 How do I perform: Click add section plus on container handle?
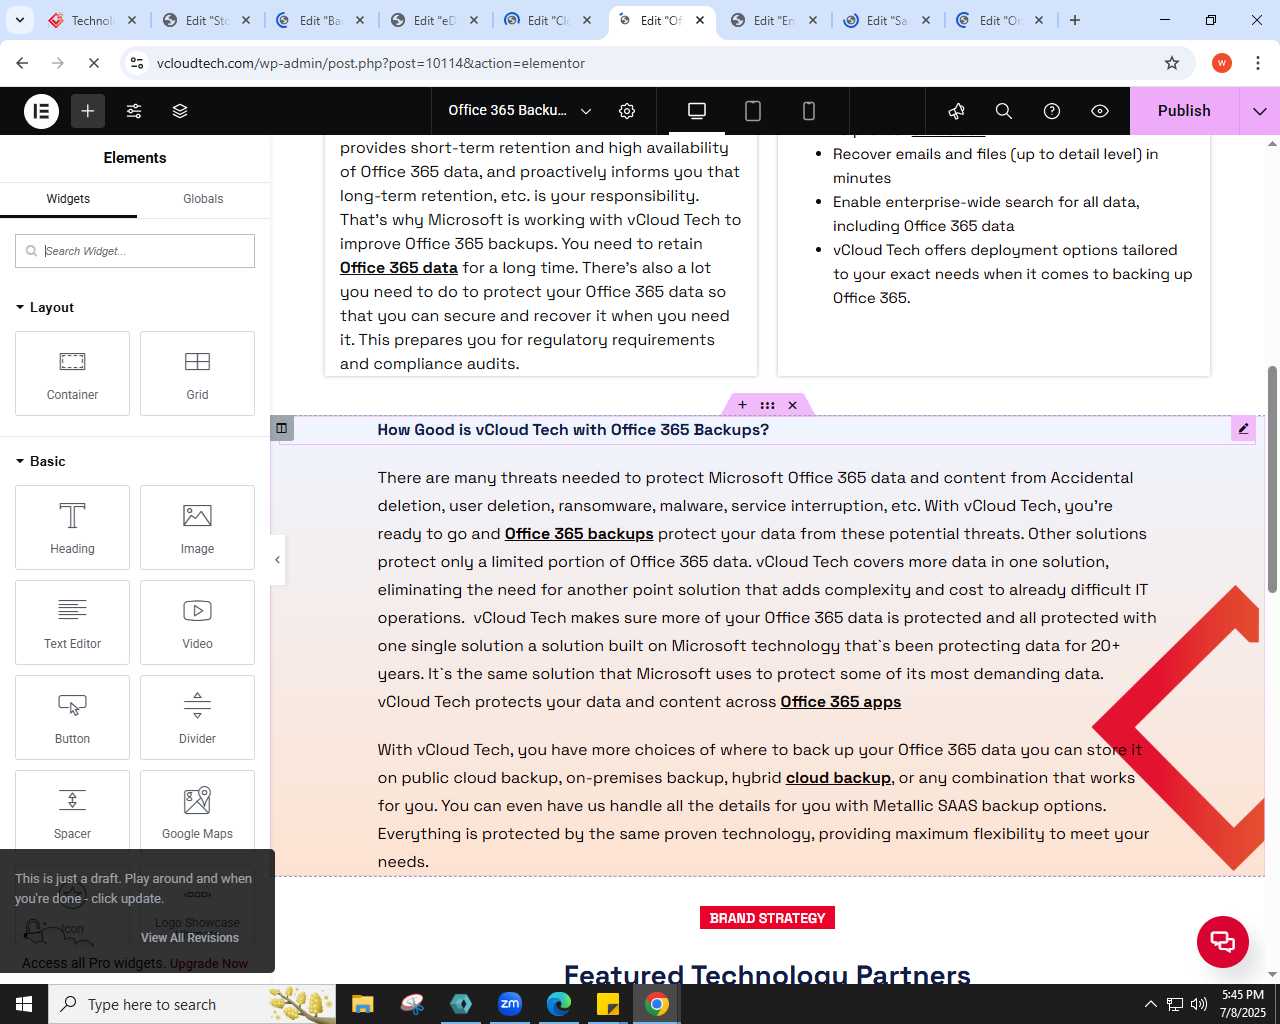point(742,405)
